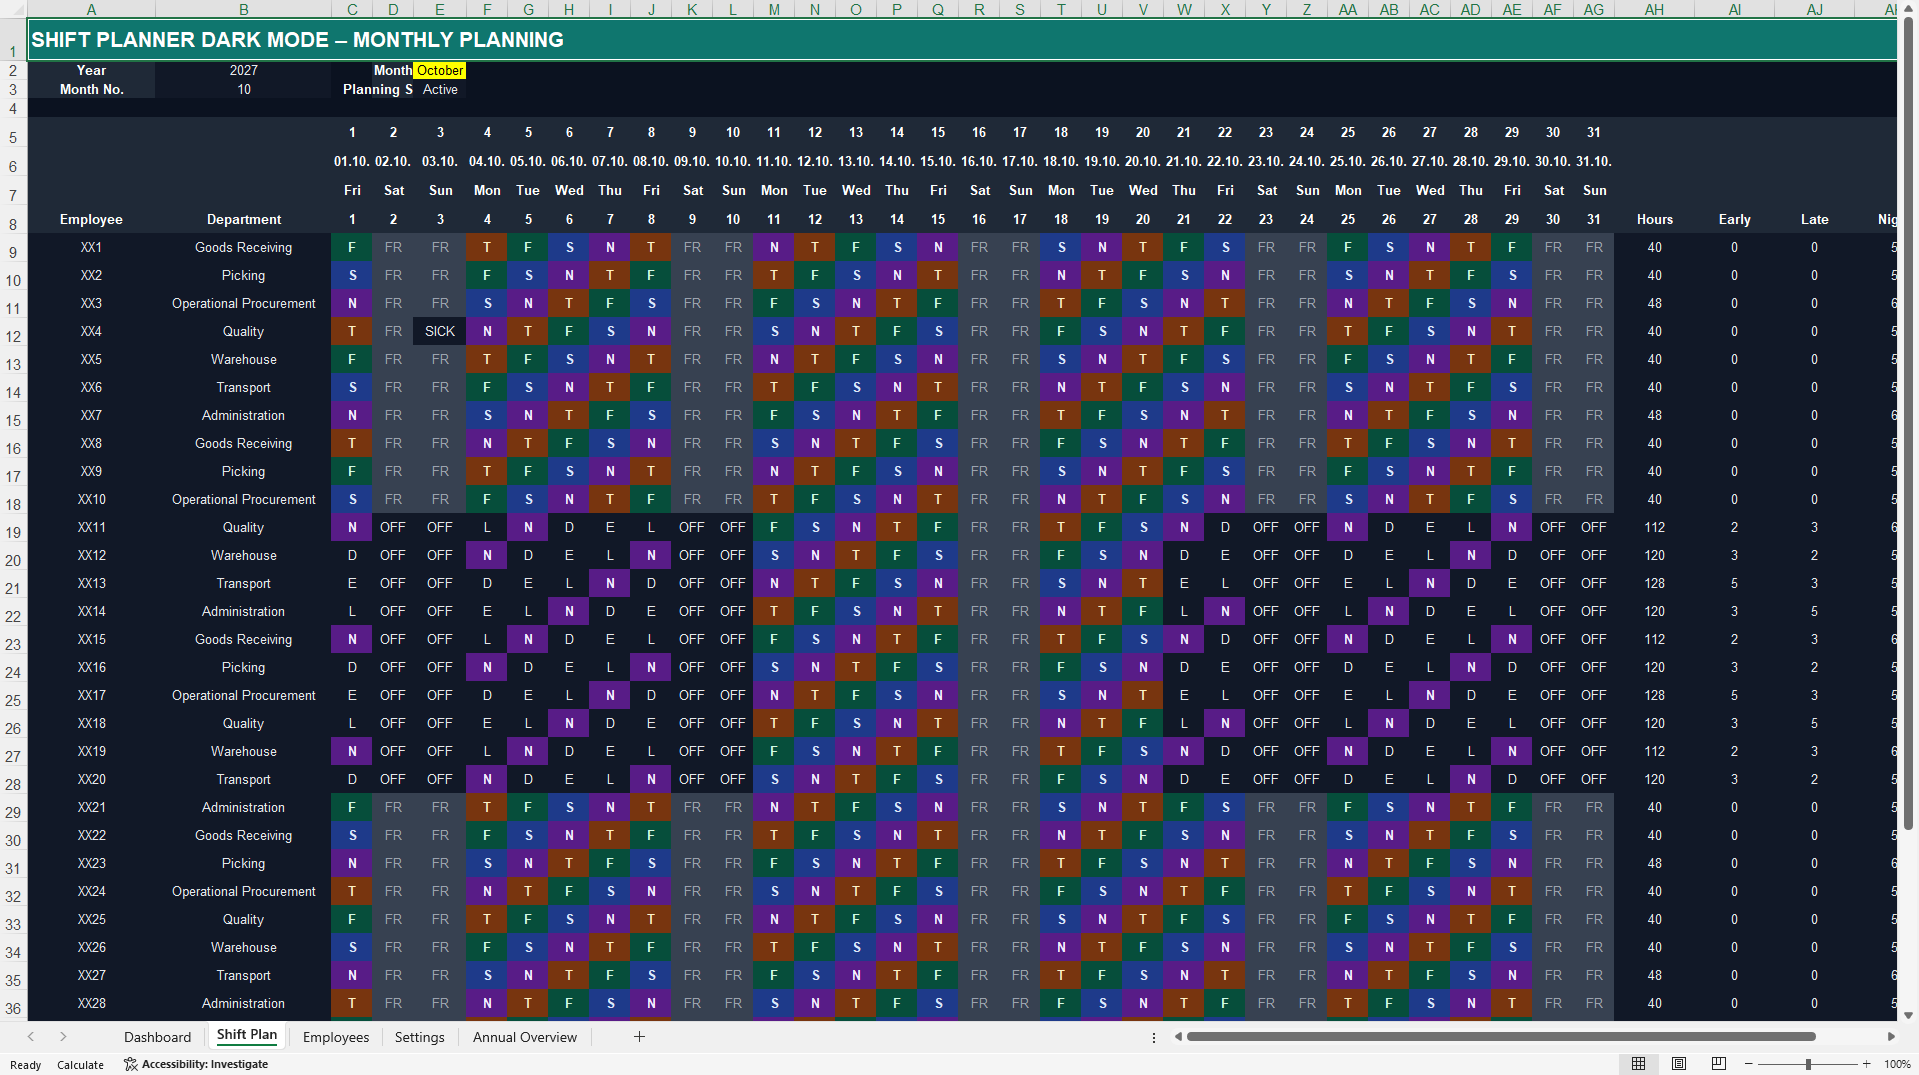
Task: Click the zoom out minus button
Action: click(x=1749, y=1064)
